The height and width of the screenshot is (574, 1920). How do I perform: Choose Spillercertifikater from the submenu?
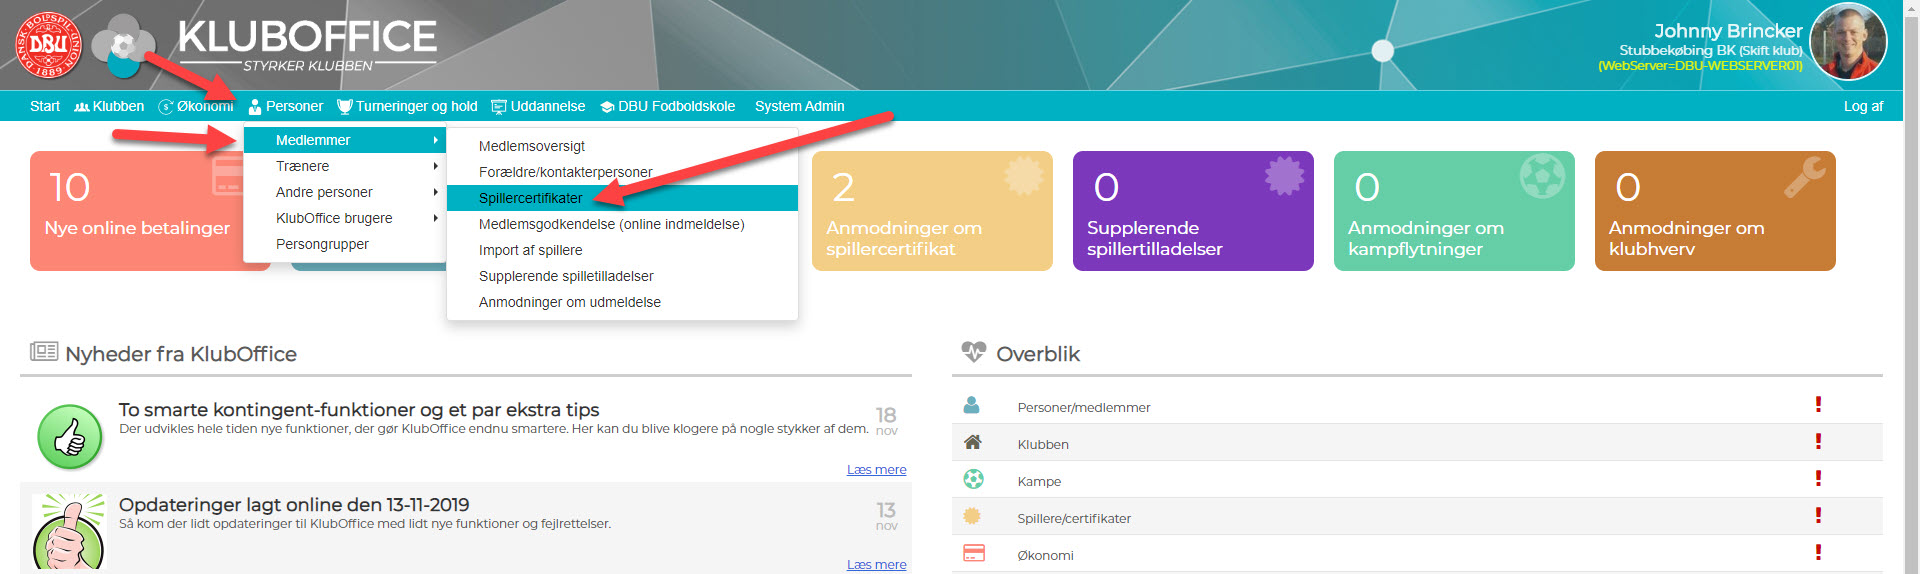[622, 198]
